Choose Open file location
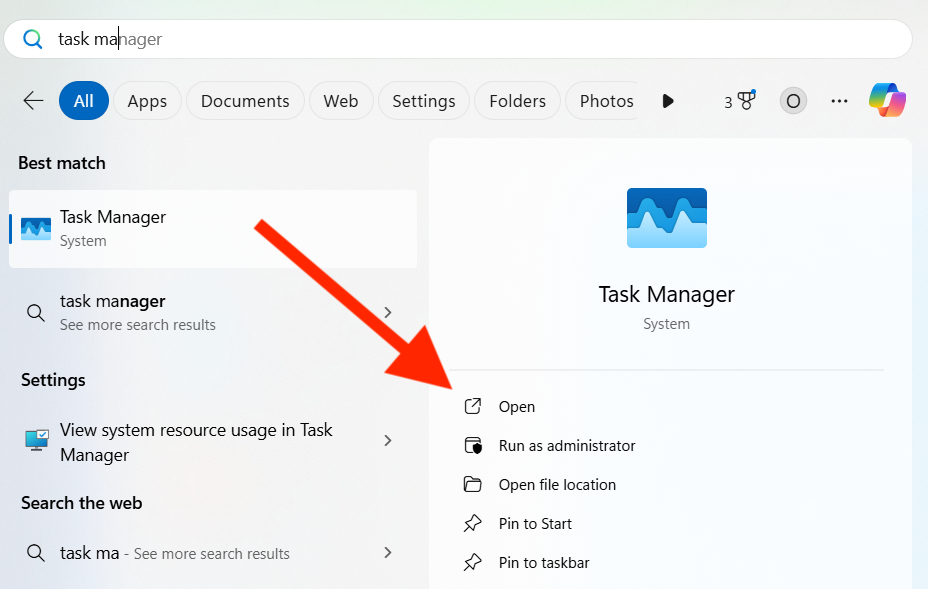 pyautogui.click(x=557, y=485)
